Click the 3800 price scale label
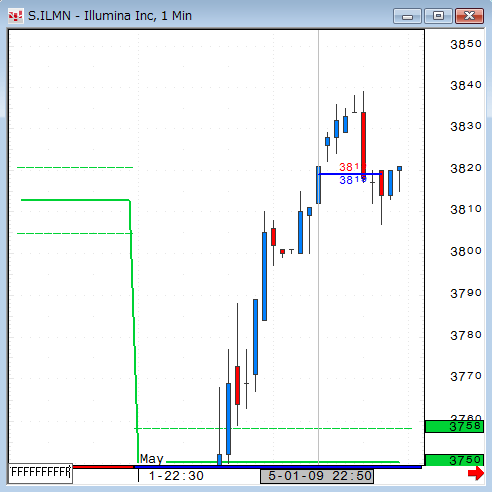Screen dimensions: 492x492 point(466,251)
